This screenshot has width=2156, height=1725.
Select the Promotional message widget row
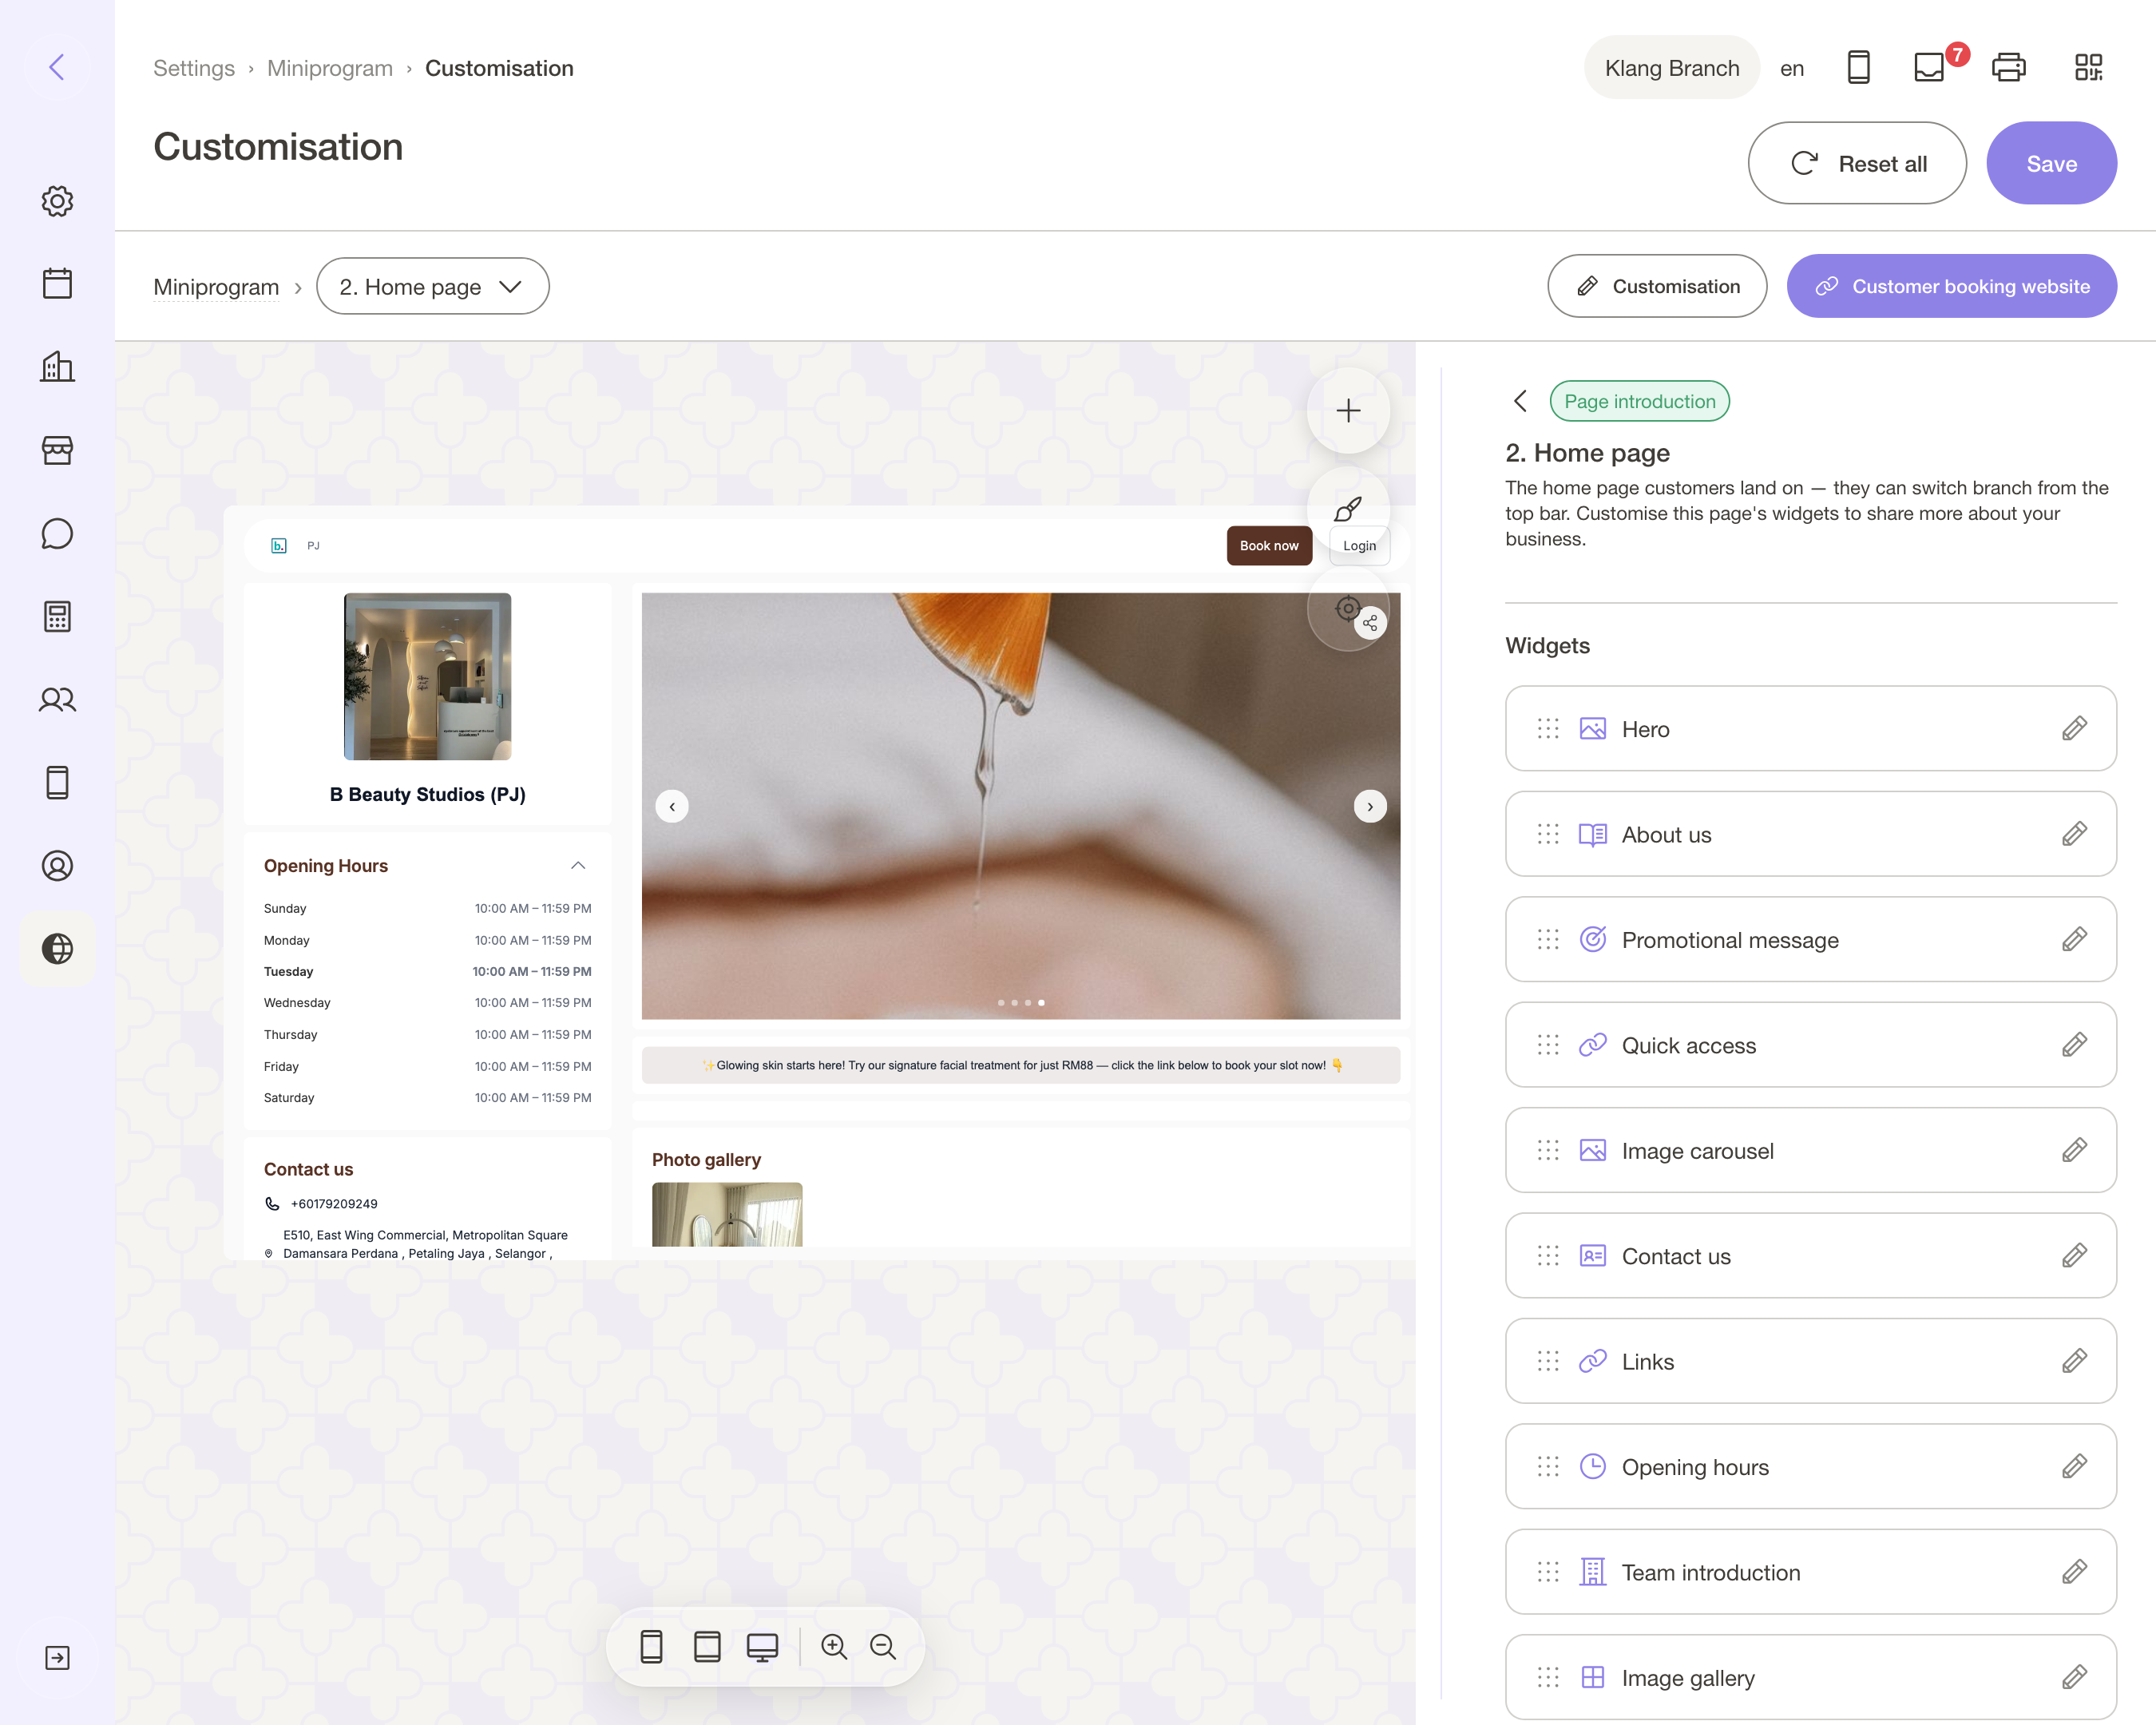(x=1810, y=939)
